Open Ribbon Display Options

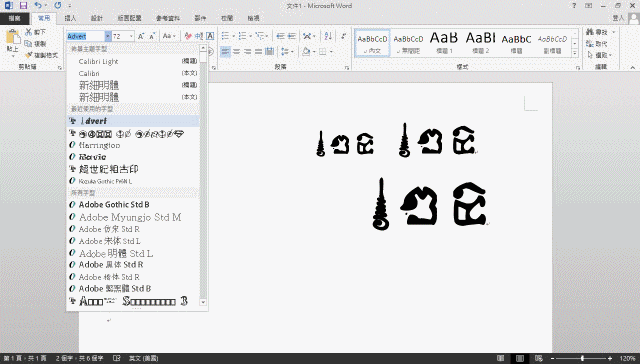pos(589,6)
